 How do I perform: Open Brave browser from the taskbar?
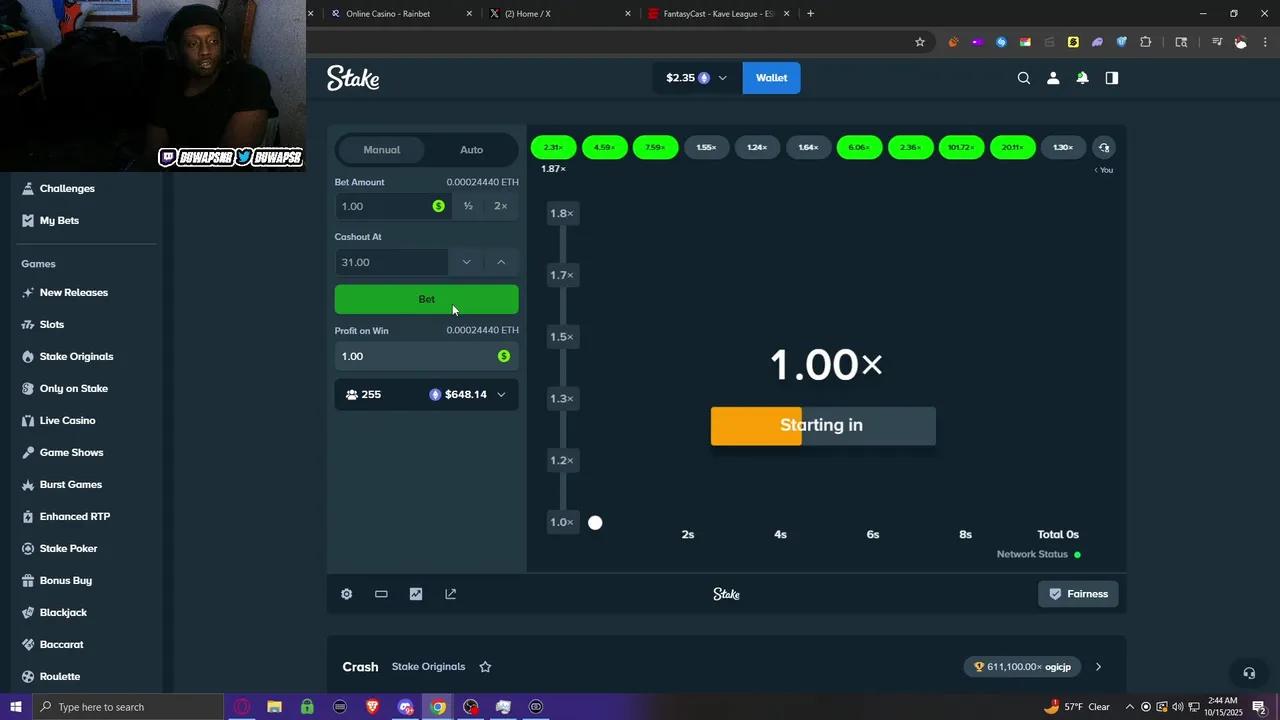tap(373, 707)
